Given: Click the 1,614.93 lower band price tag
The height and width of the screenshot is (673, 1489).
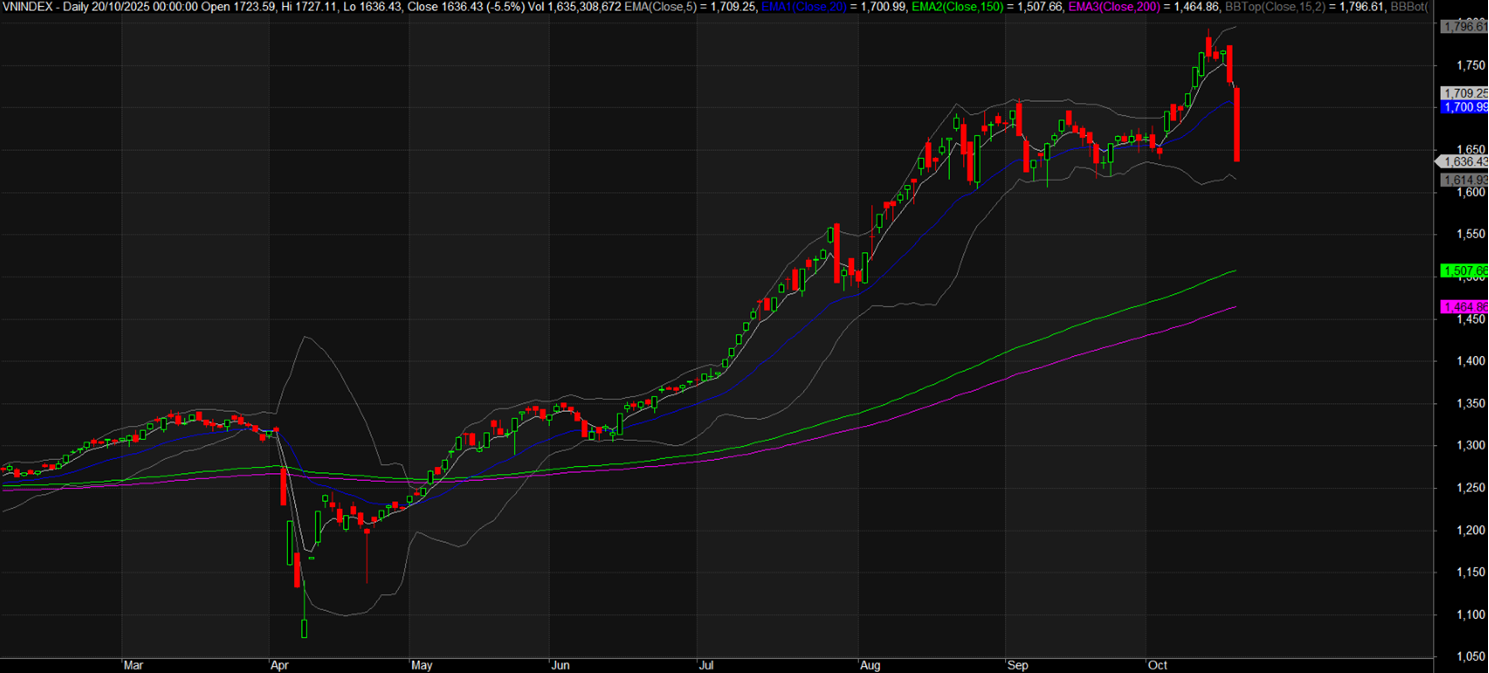Looking at the screenshot, I should click(1463, 179).
